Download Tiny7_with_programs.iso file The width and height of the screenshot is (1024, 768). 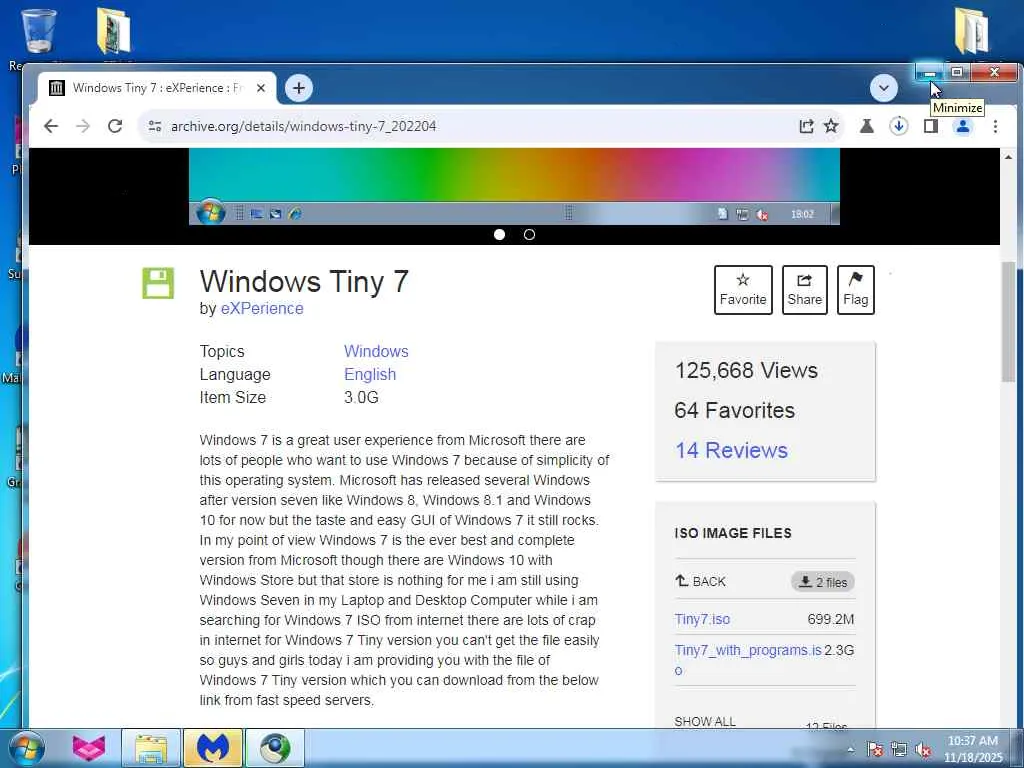coord(748,660)
